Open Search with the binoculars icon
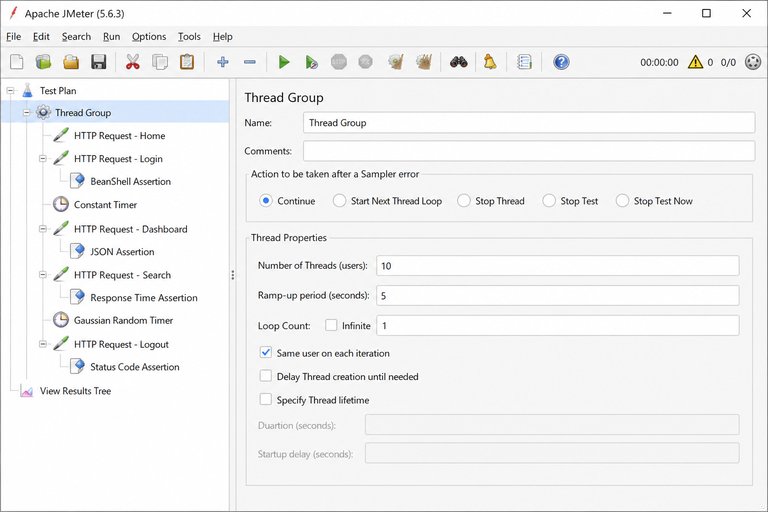 coord(458,62)
